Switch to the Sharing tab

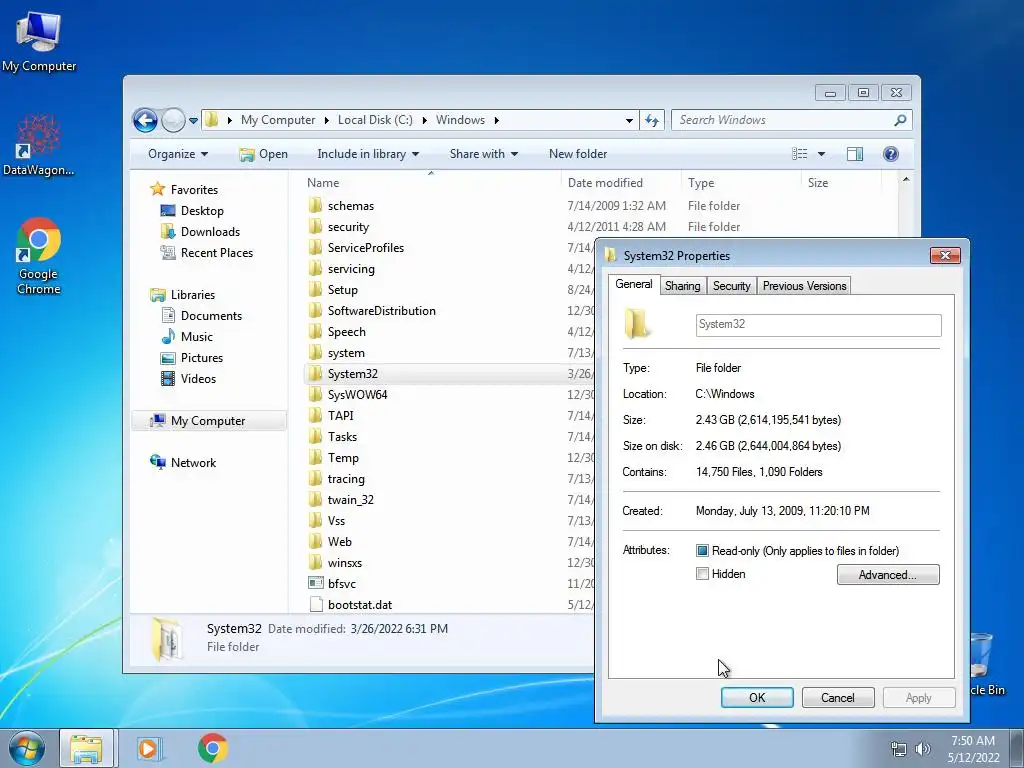(682, 286)
